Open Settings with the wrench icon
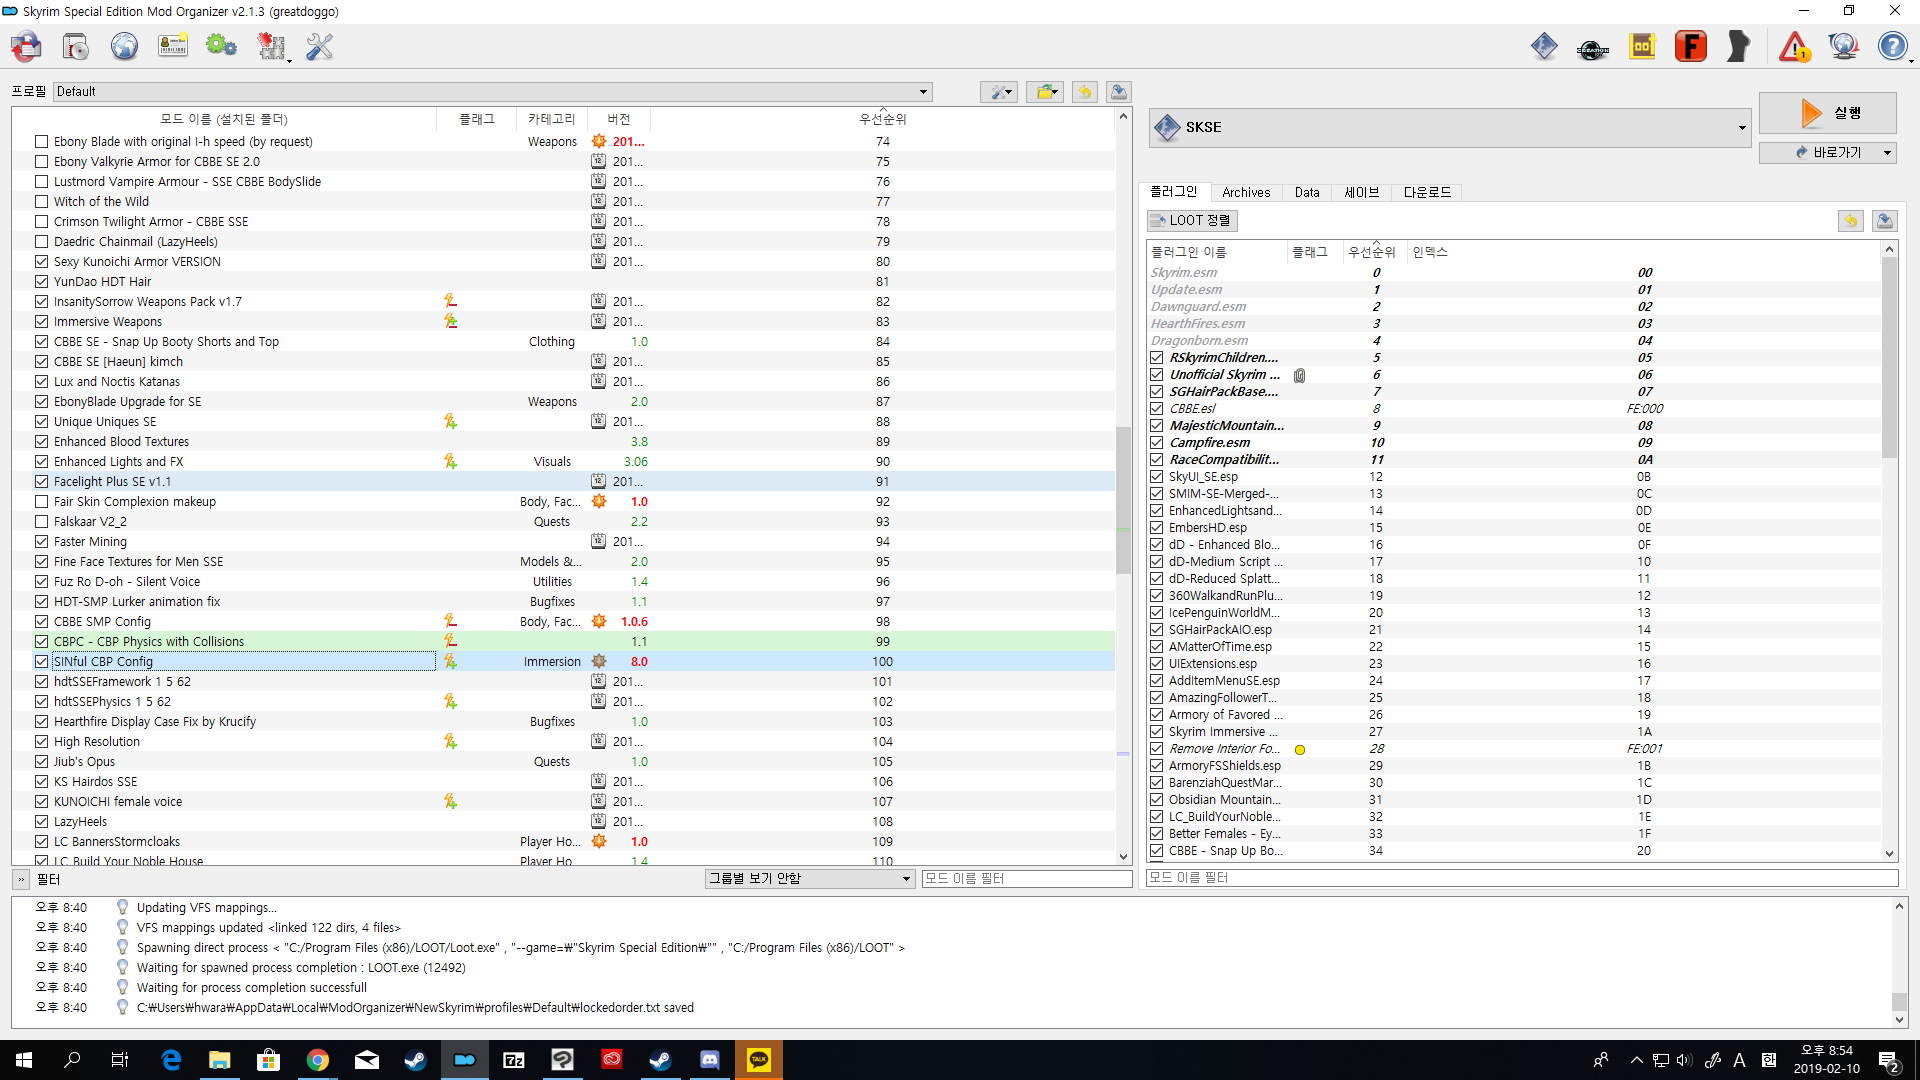The image size is (1920, 1080). 320,46
